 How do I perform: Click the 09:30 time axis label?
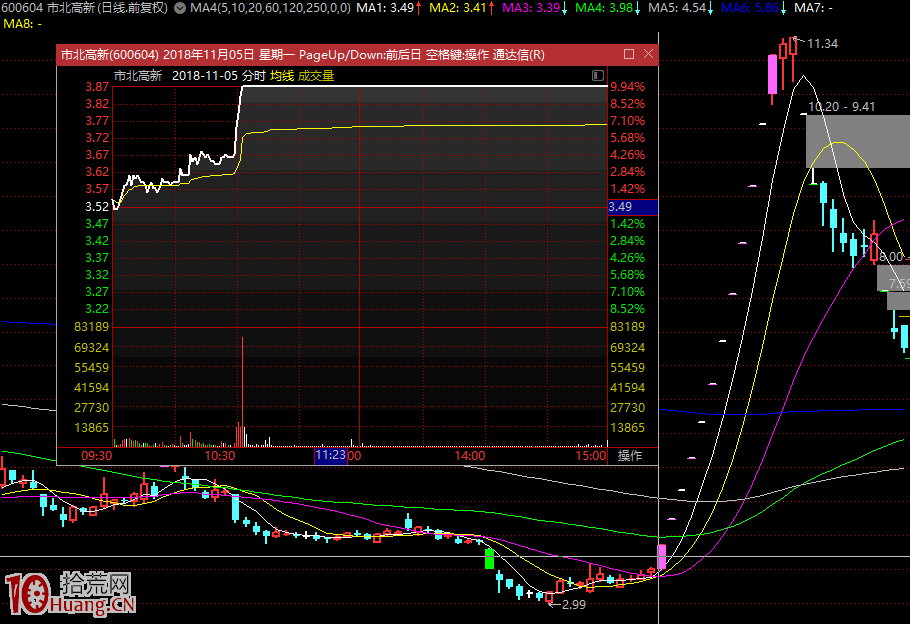tap(96, 456)
